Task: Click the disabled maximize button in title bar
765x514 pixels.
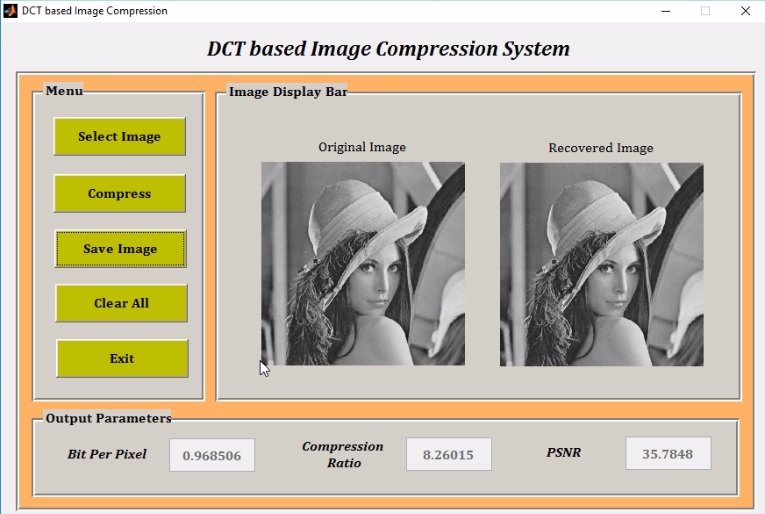Action: coord(705,11)
